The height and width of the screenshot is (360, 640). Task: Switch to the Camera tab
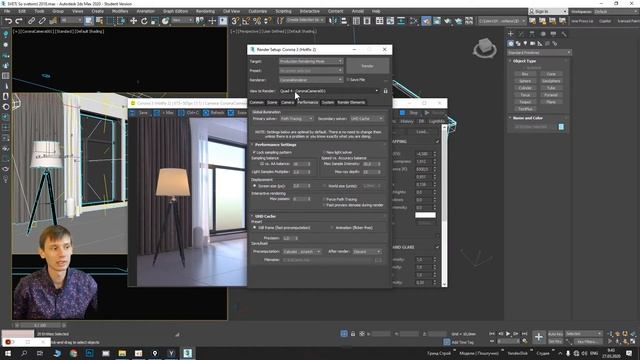pos(287,102)
